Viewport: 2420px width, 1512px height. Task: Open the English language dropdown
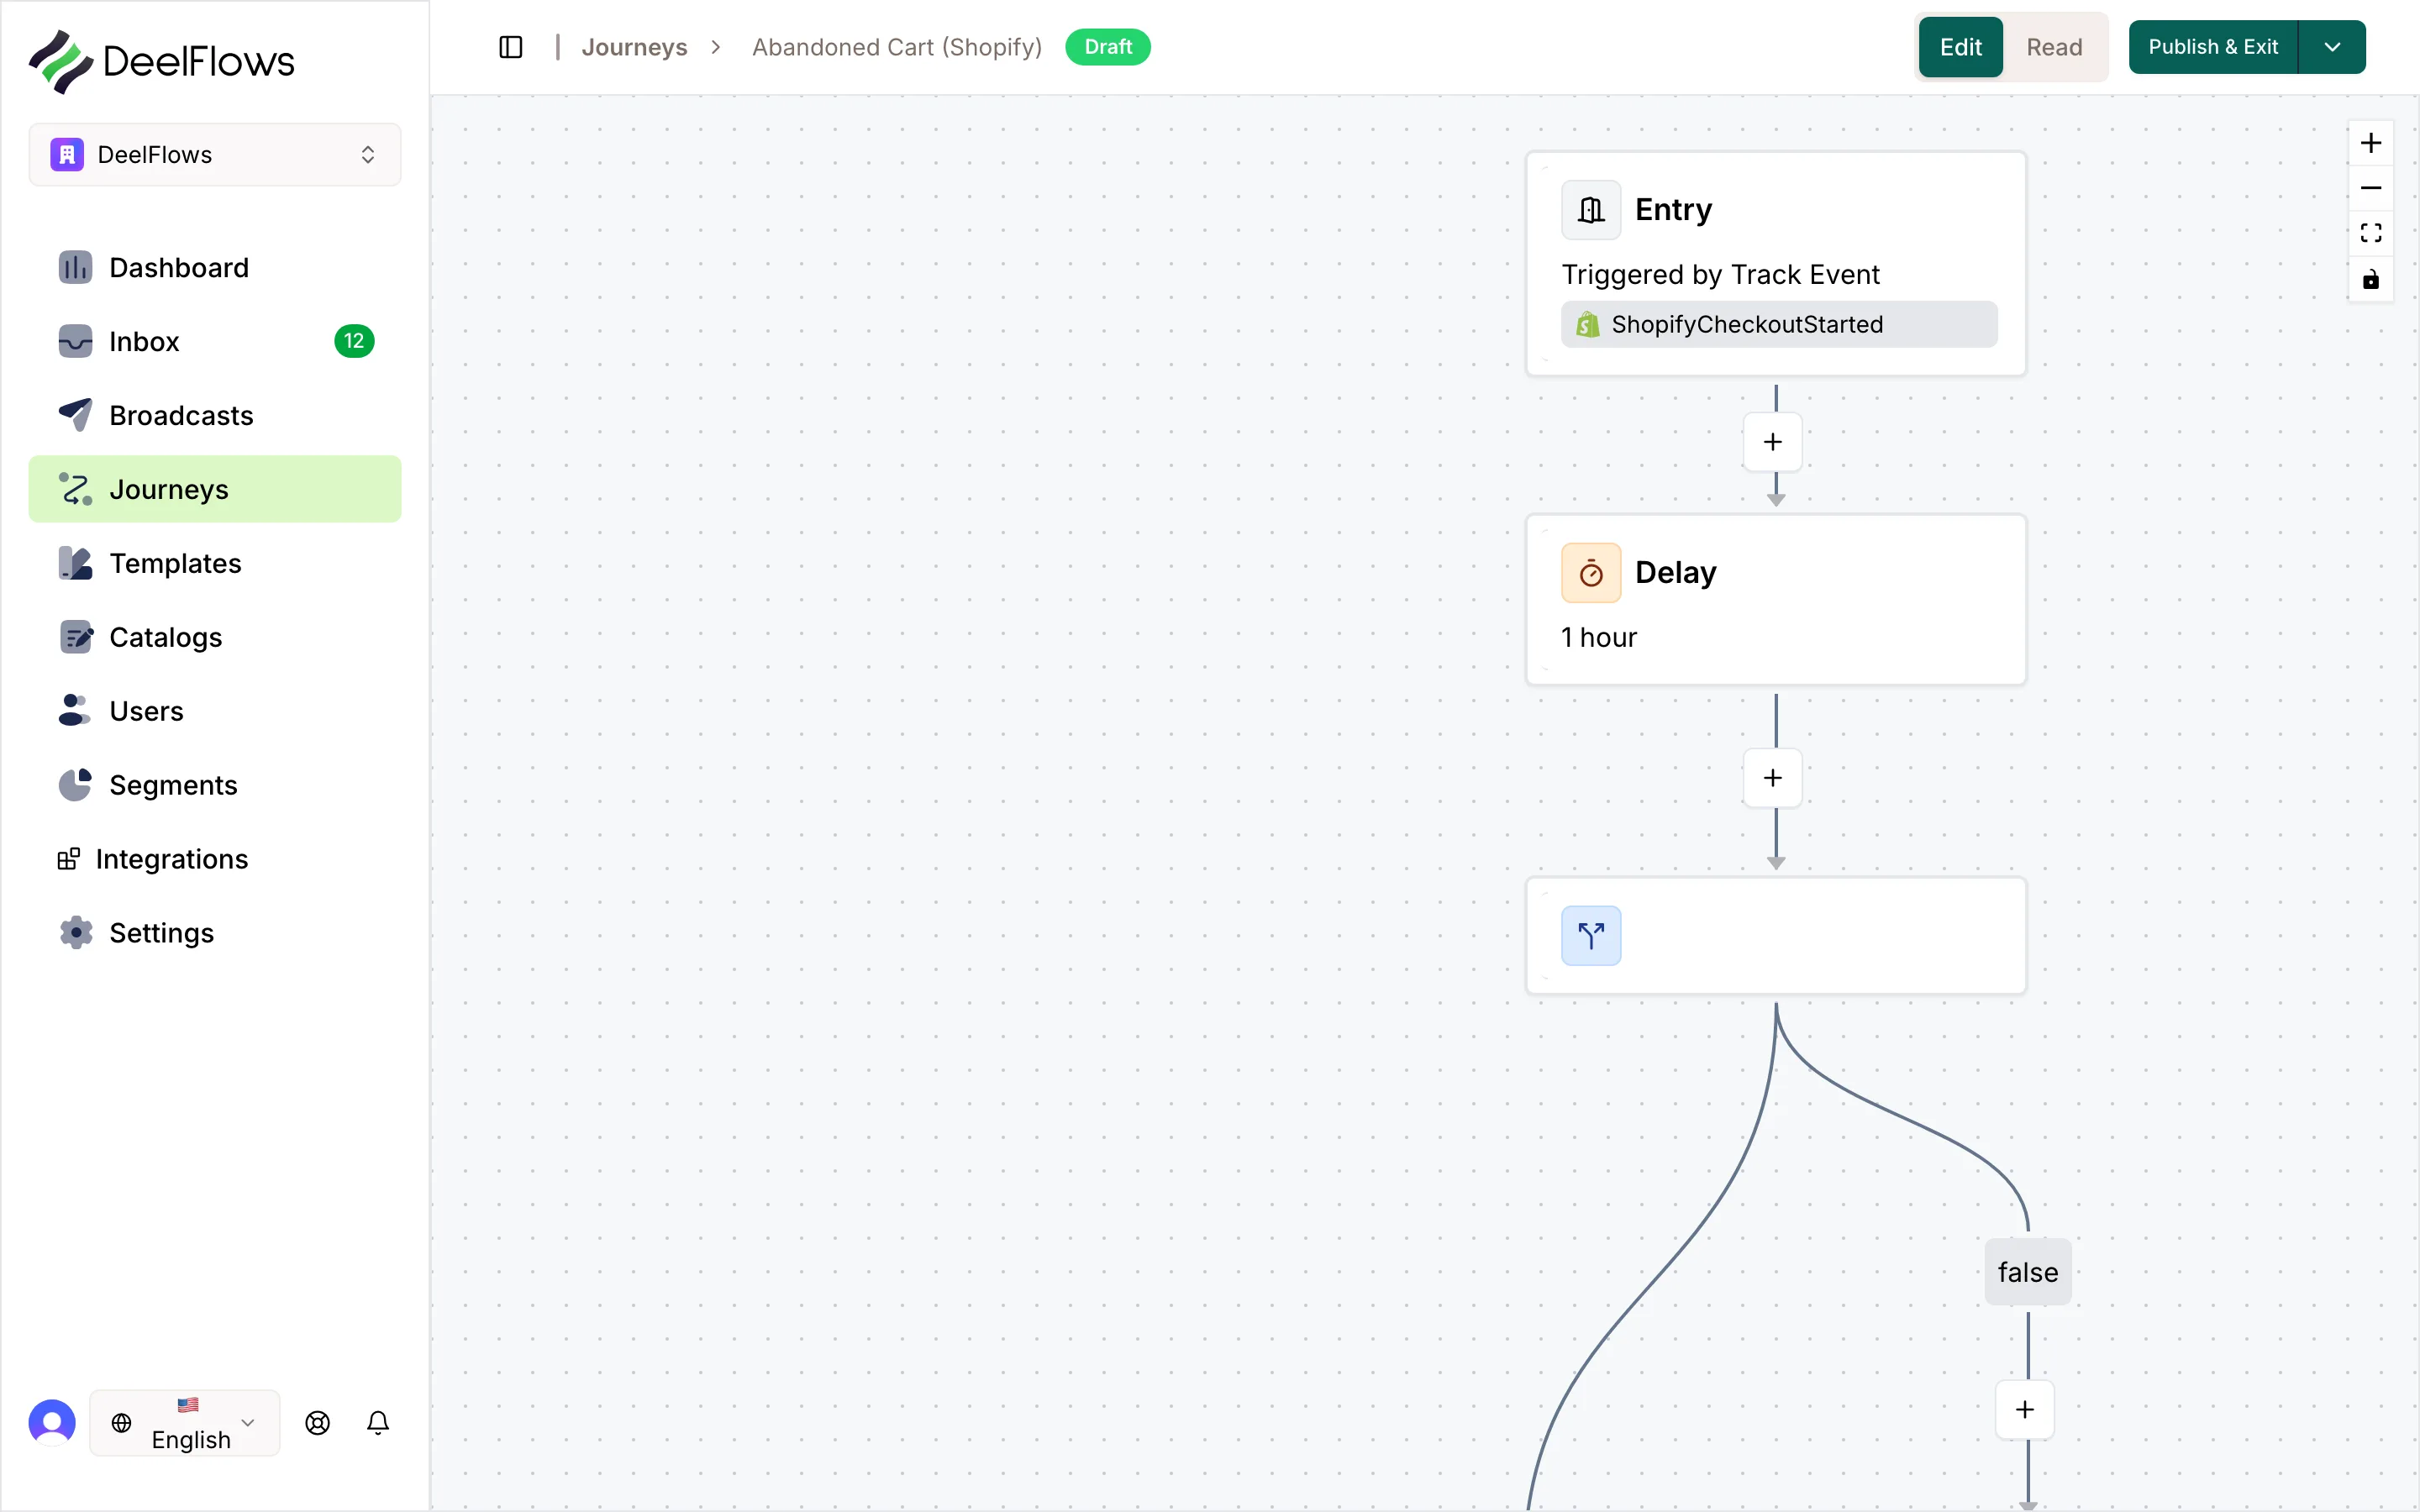point(185,1423)
